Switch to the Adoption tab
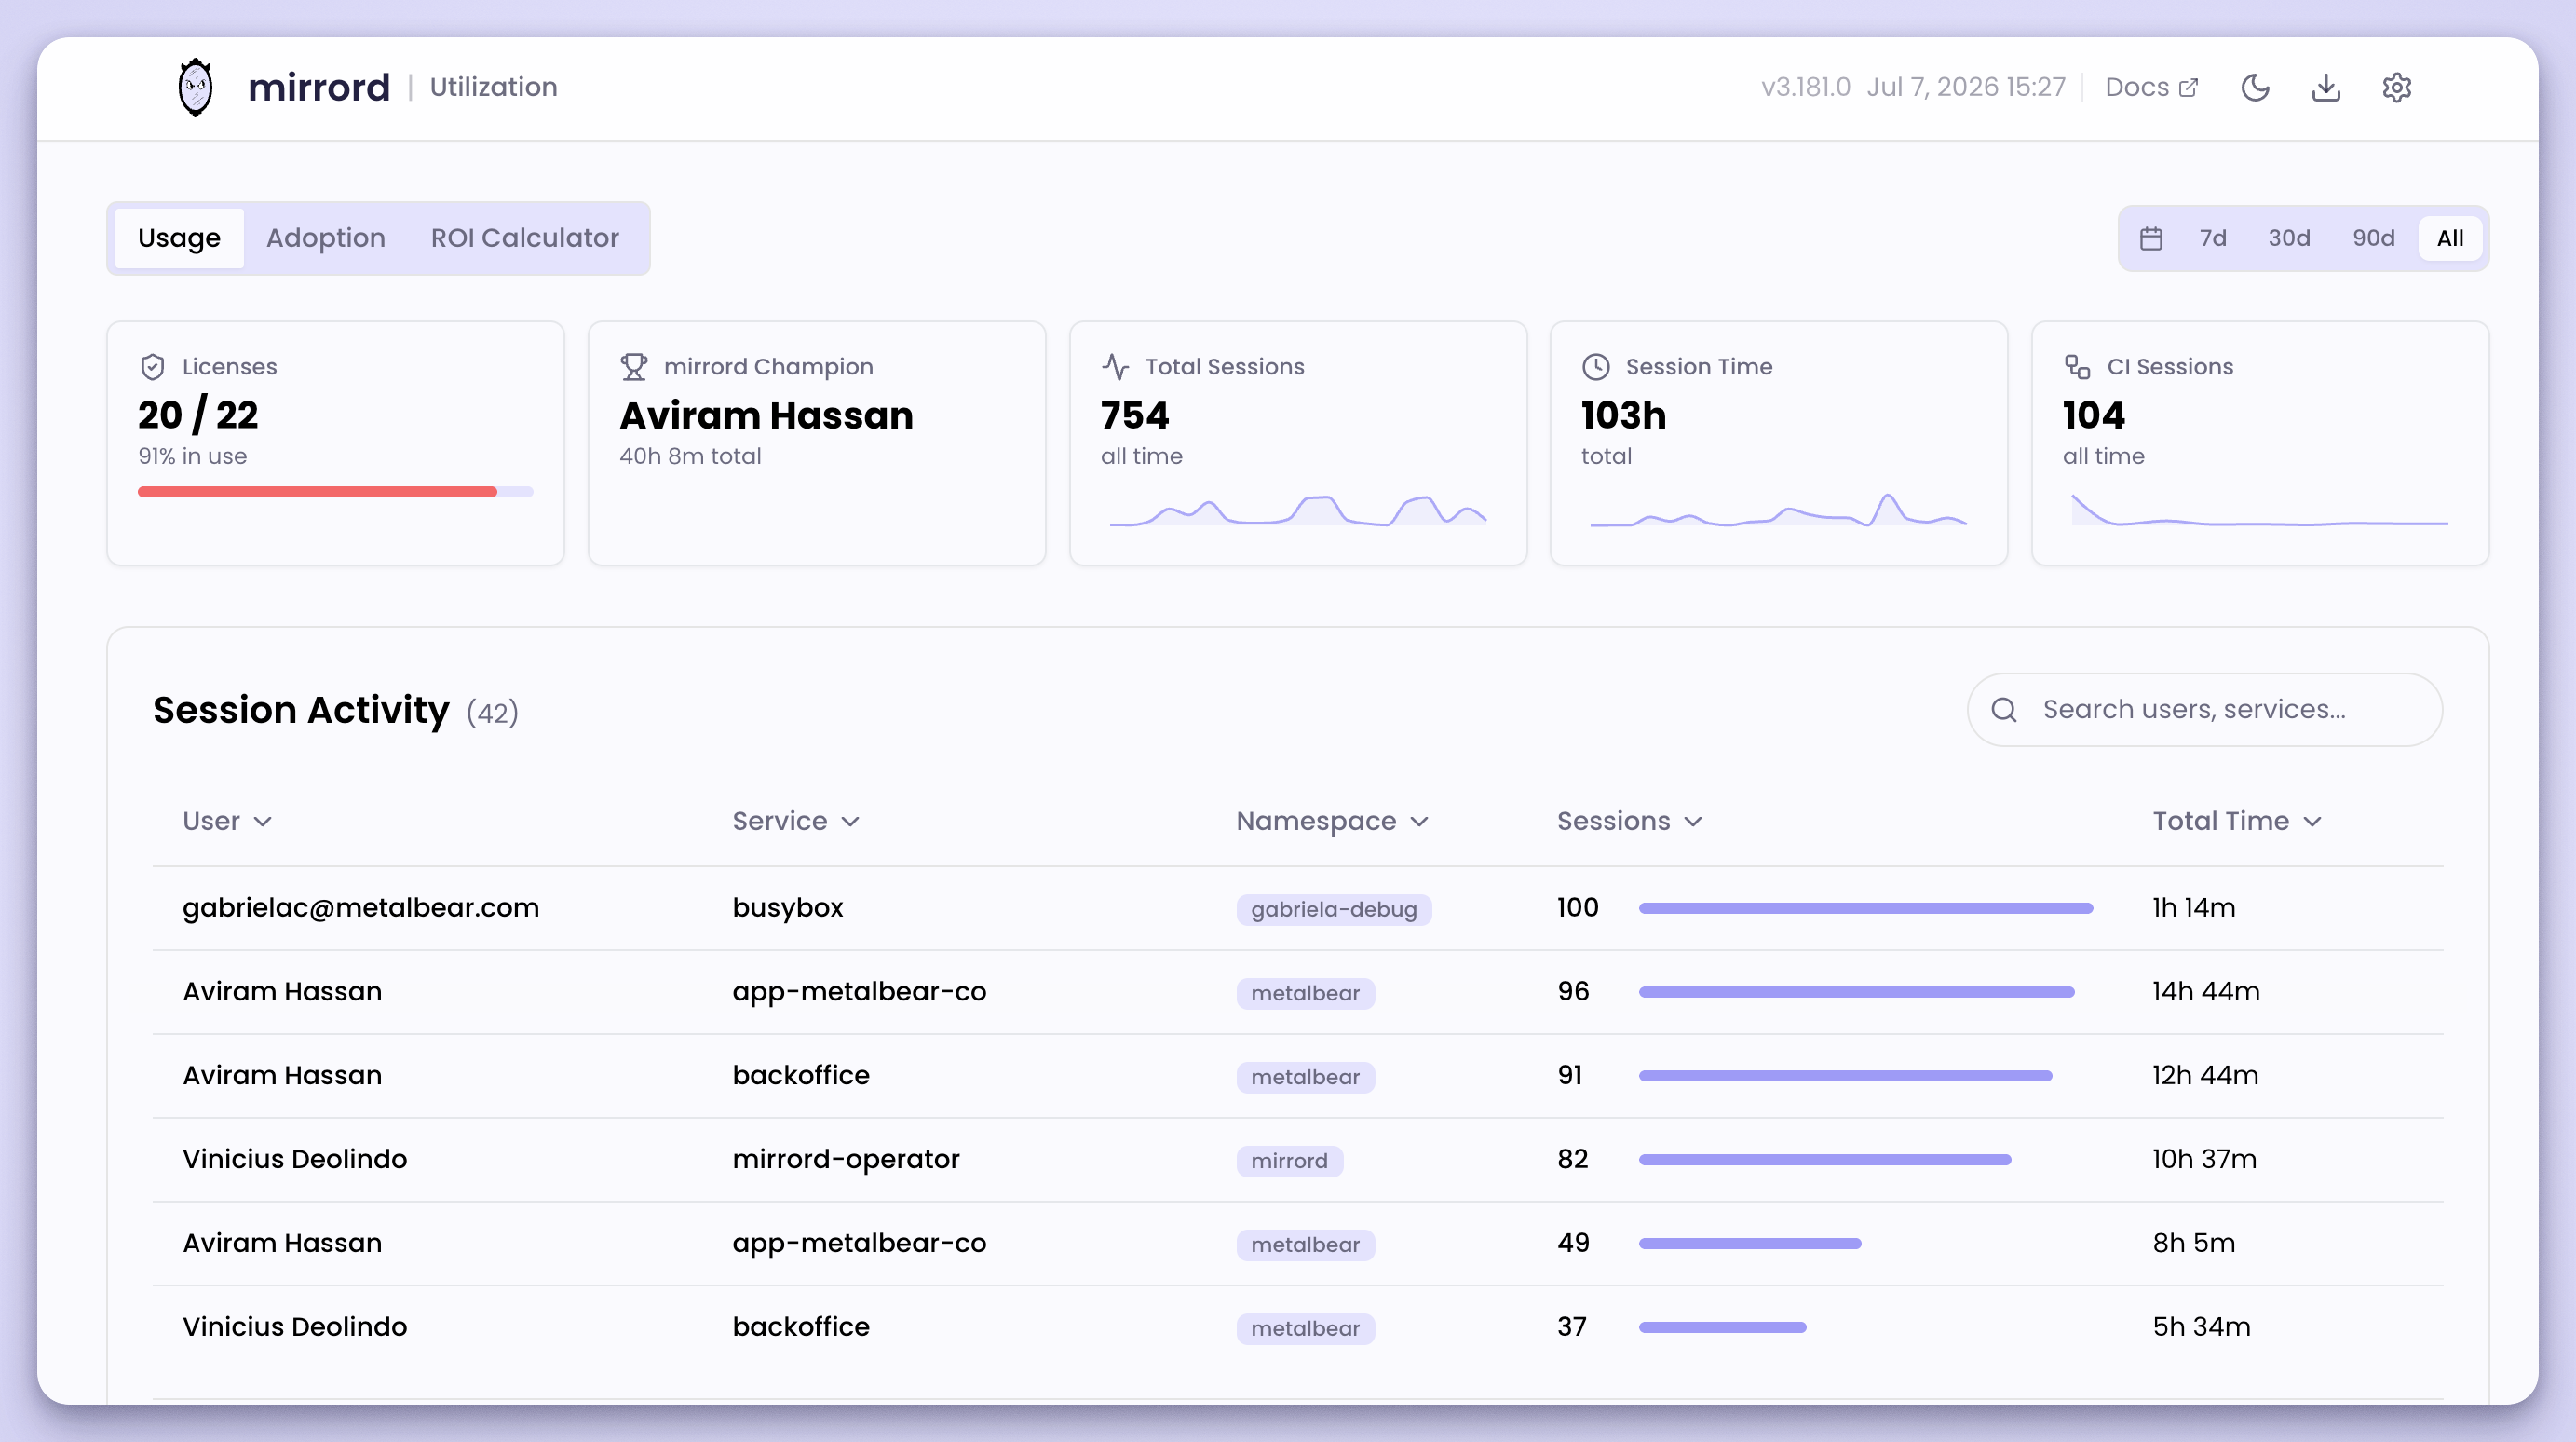The width and height of the screenshot is (2576, 1442). (x=326, y=238)
